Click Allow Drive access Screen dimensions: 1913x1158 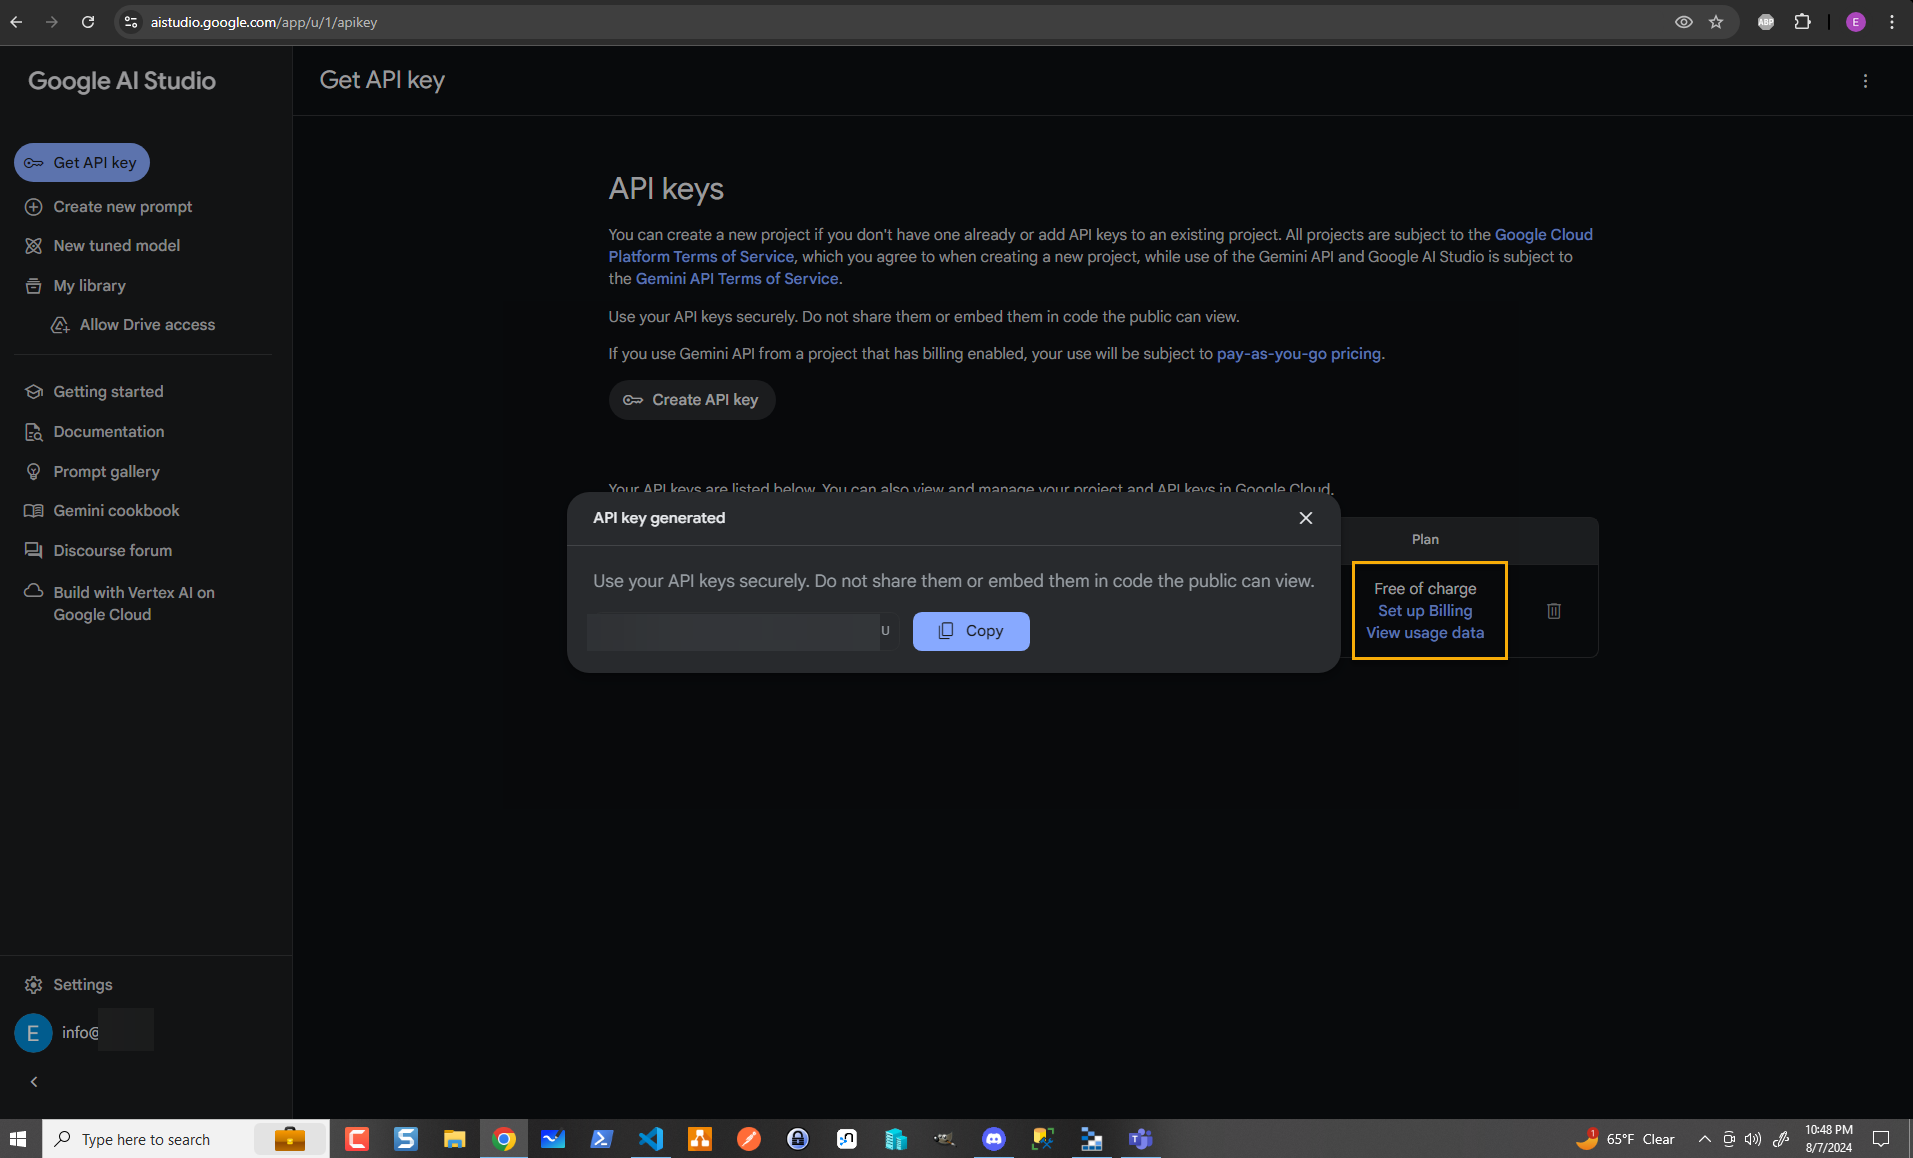[x=147, y=325]
